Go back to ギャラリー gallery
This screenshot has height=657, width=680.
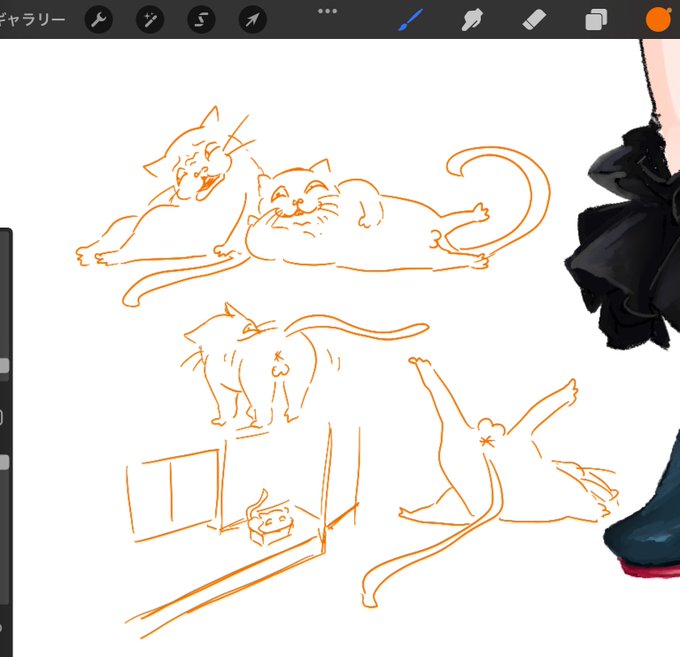(x=32, y=20)
